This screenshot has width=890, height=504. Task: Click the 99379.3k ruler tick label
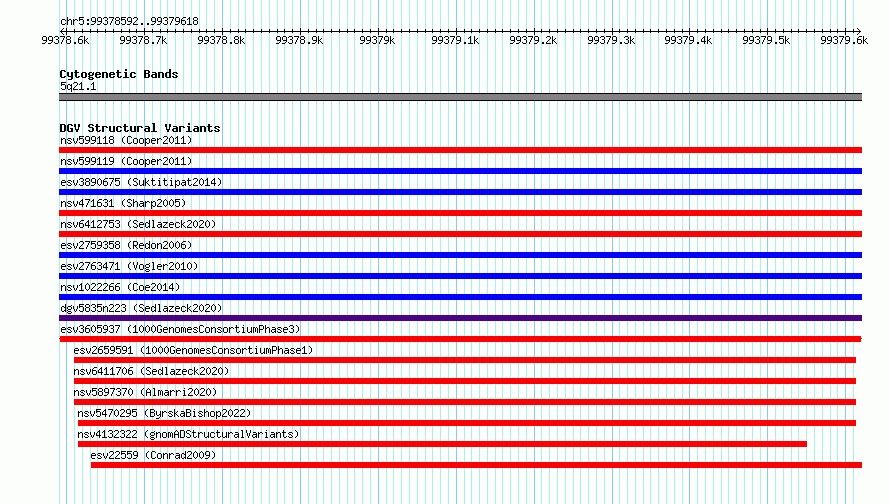pos(611,40)
